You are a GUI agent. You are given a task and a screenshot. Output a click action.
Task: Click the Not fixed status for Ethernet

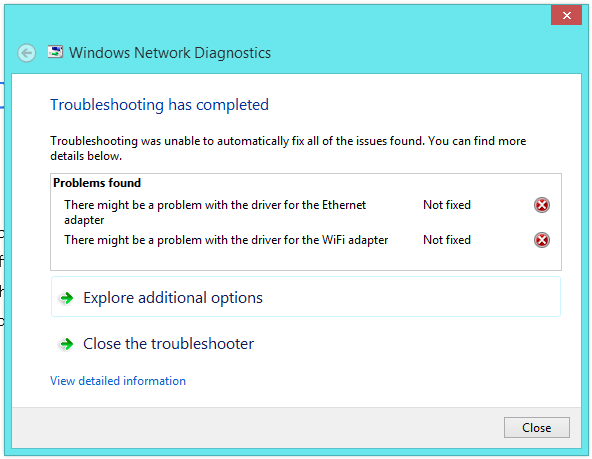pyautogui.click(x=447, y=205)
